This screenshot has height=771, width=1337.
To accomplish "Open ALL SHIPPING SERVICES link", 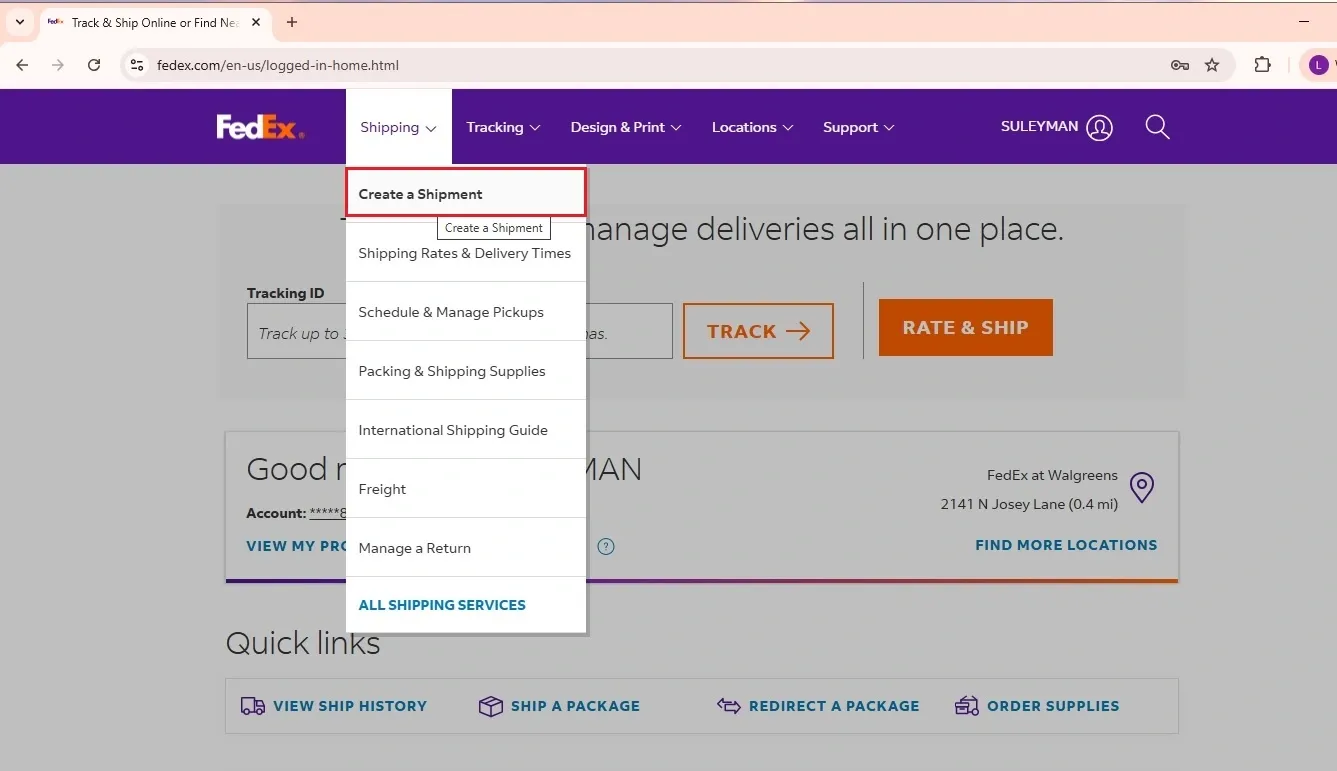I will click(x=442, y=605).
